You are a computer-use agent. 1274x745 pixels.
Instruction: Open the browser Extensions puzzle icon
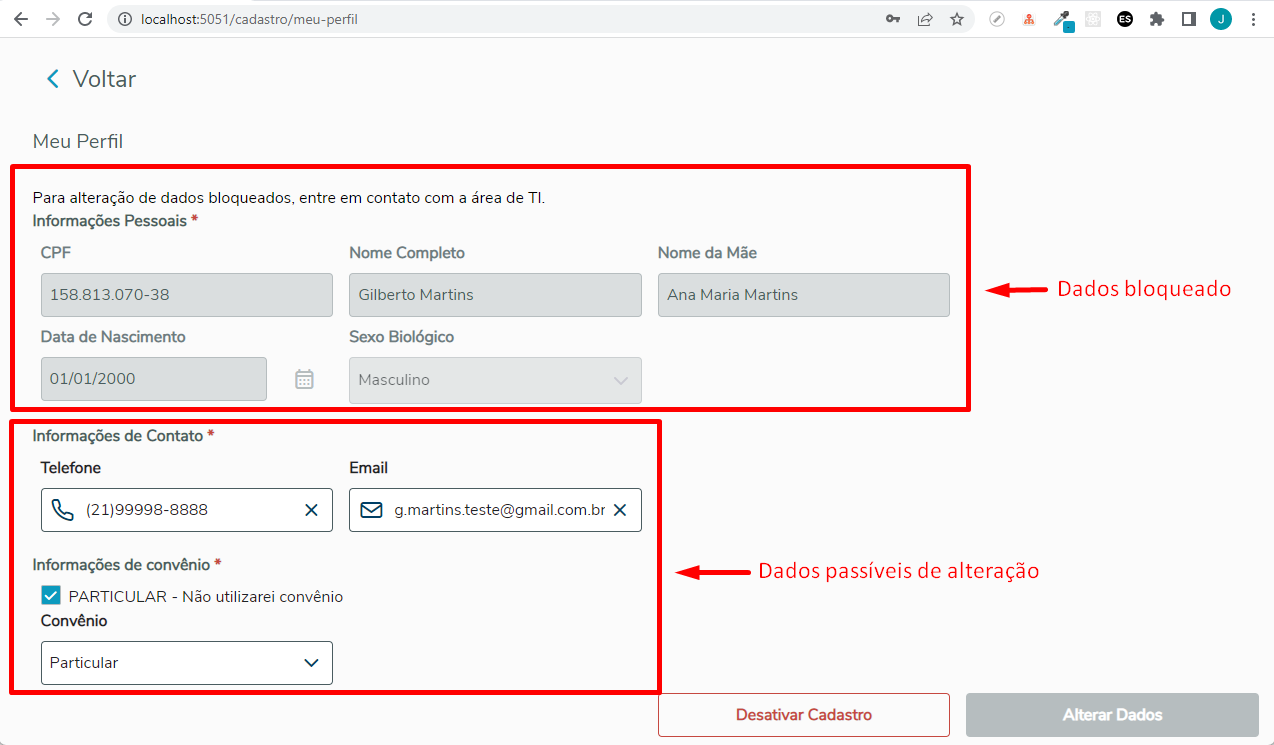point(1157,19)
